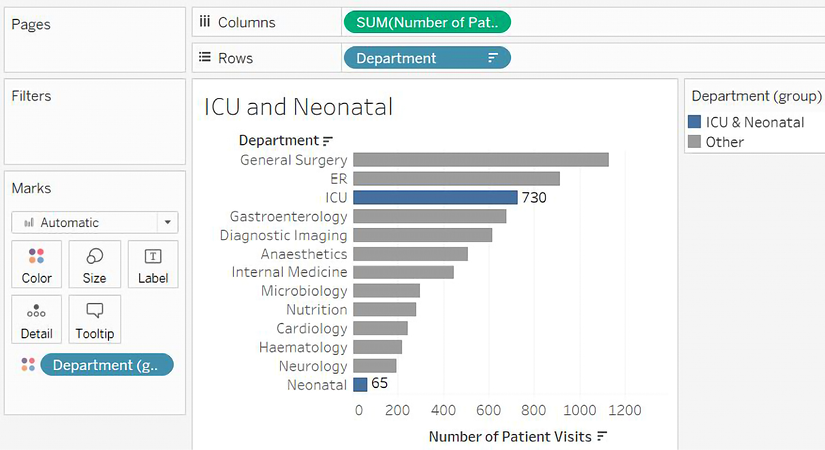
Task: Click the SUM(Number of Pat.. Columns pill
Action: 427,22
